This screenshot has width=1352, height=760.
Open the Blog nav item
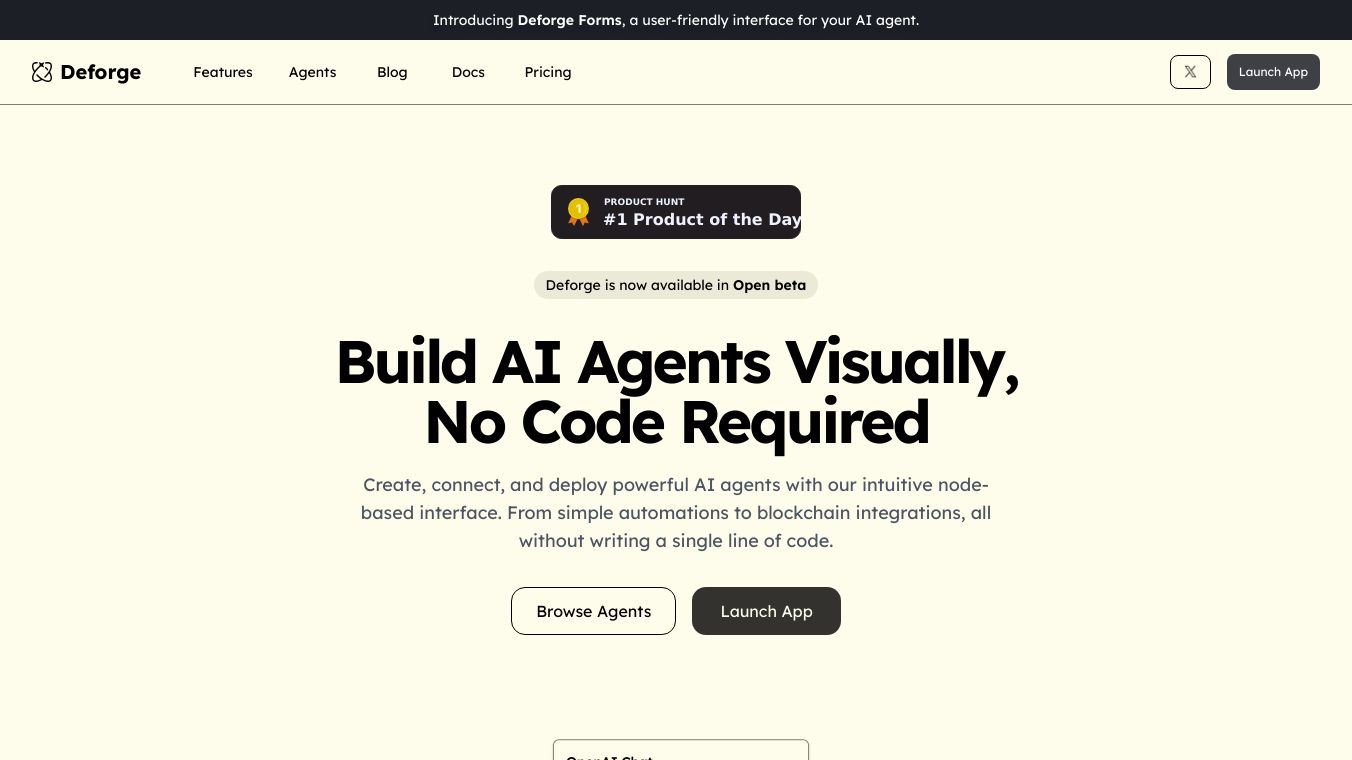tap(392, 72)
